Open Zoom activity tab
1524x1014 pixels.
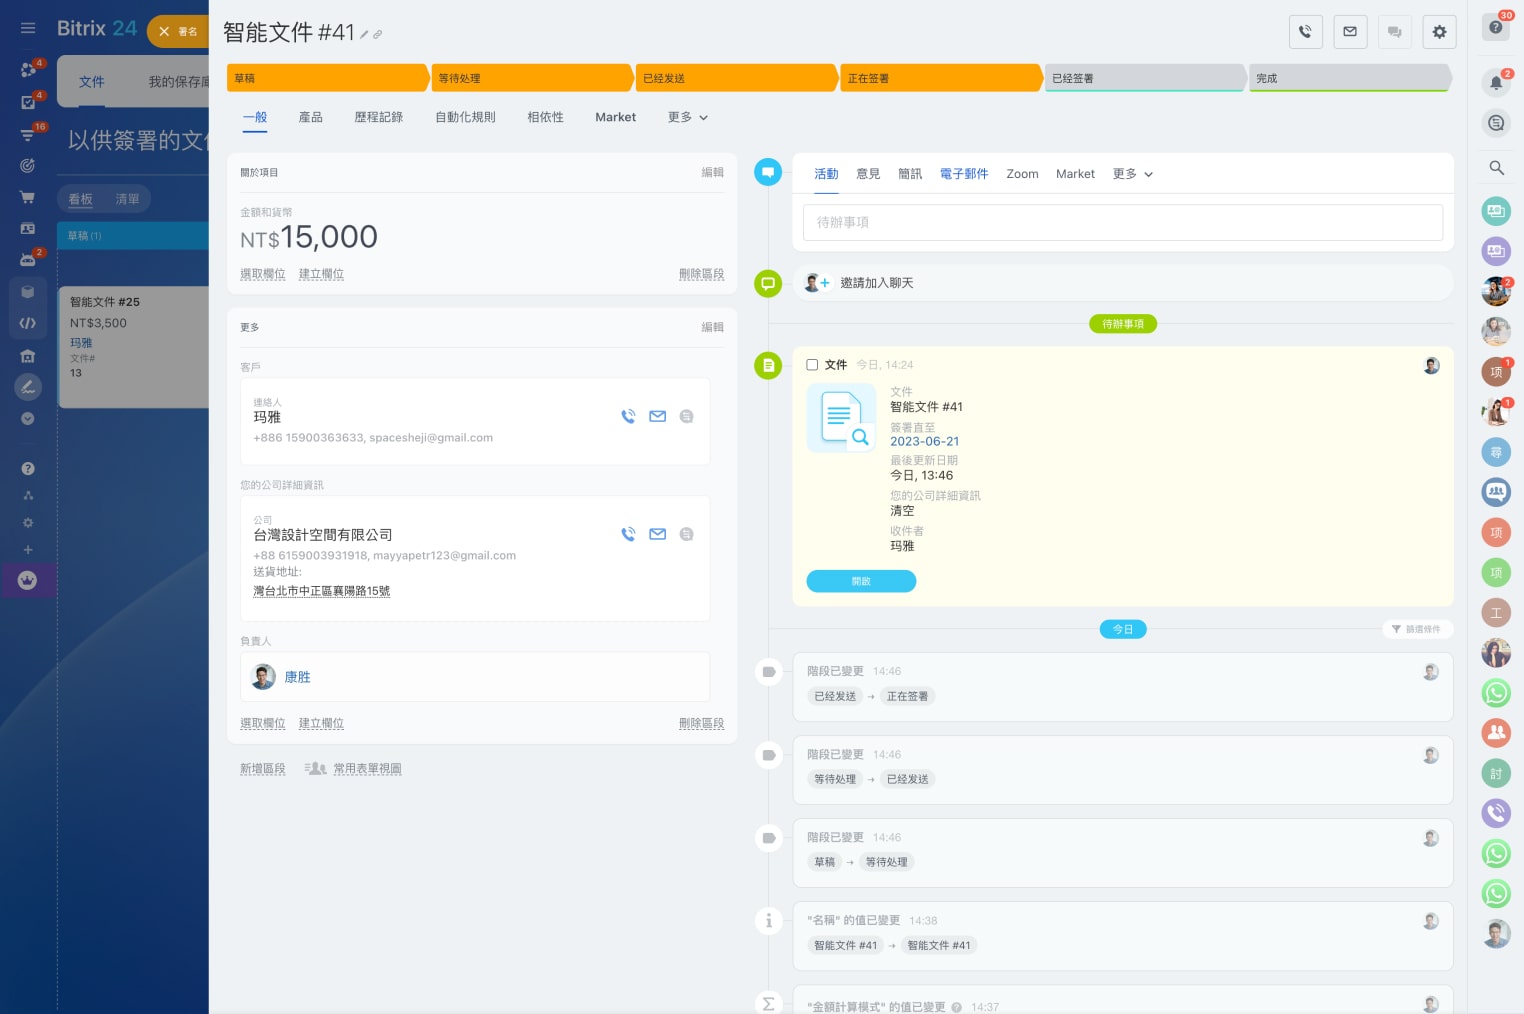1022,174
